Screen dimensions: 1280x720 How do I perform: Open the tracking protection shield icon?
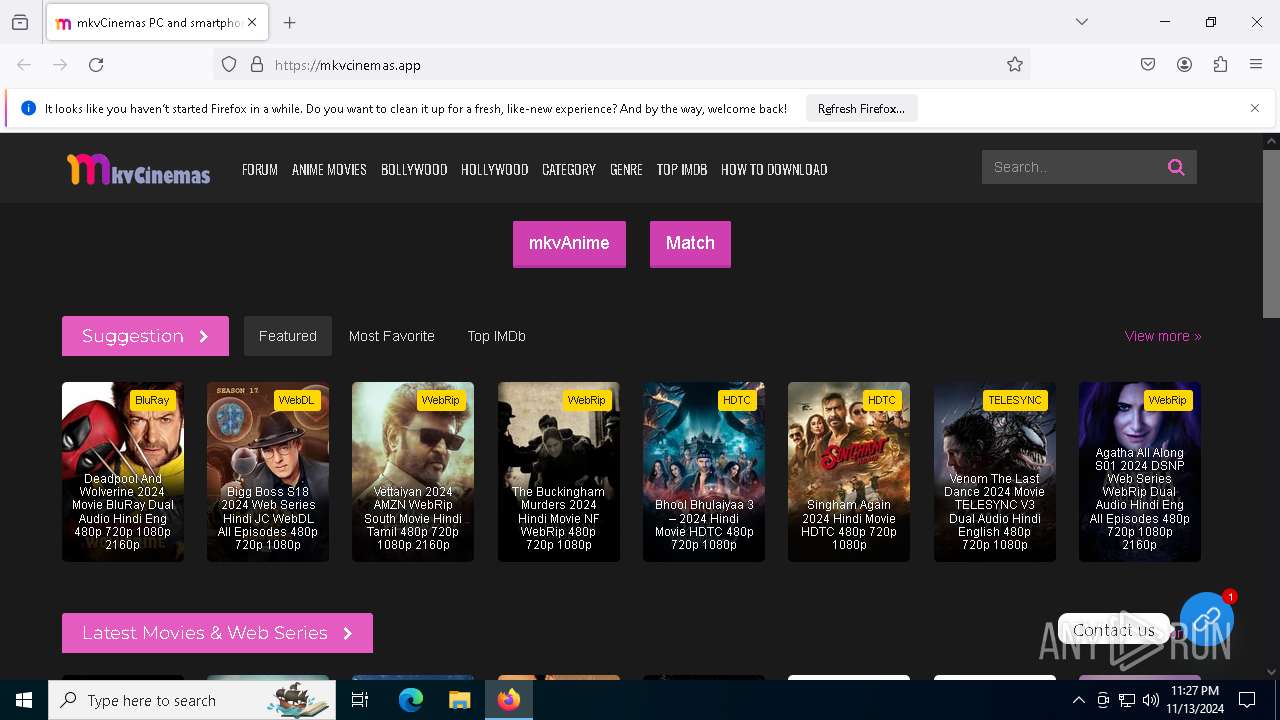229,65
